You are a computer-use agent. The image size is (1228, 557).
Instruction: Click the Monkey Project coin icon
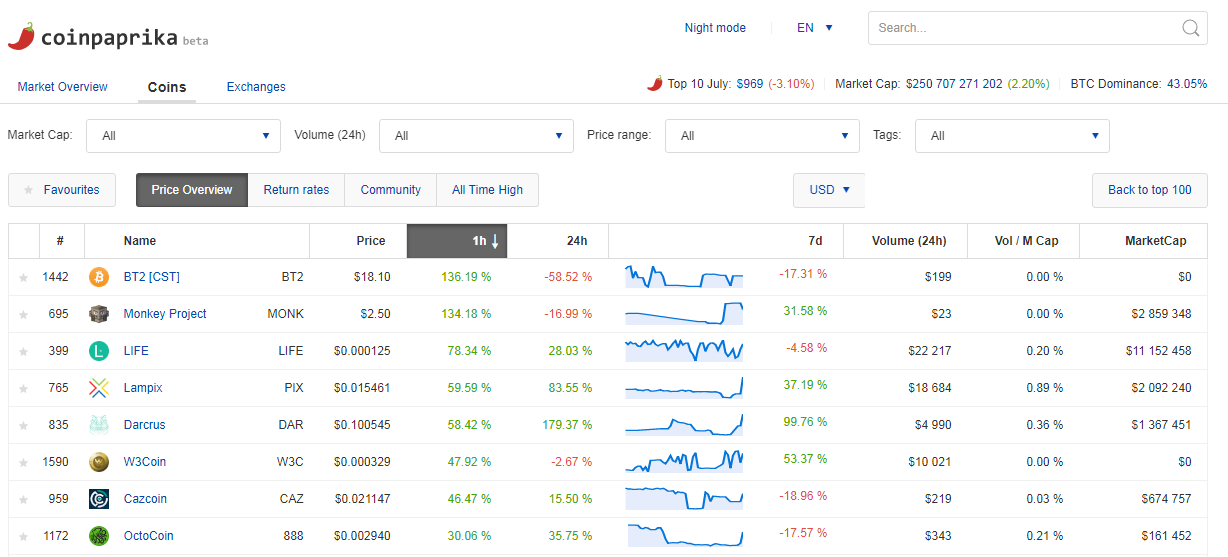[x=98, y=314]
